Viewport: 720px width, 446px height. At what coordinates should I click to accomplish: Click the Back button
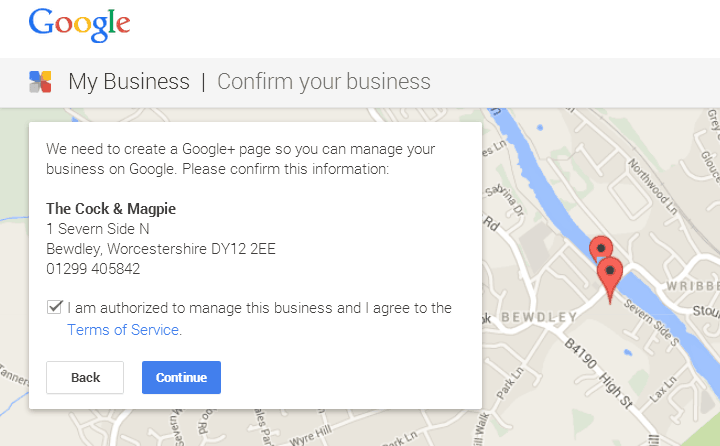click(x=85, y=378)
